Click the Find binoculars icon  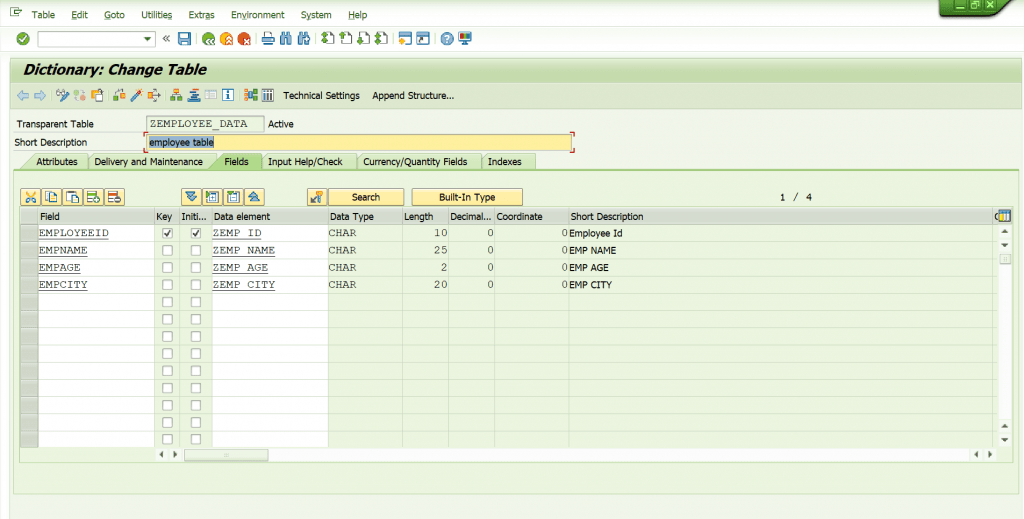click(285, 39)
